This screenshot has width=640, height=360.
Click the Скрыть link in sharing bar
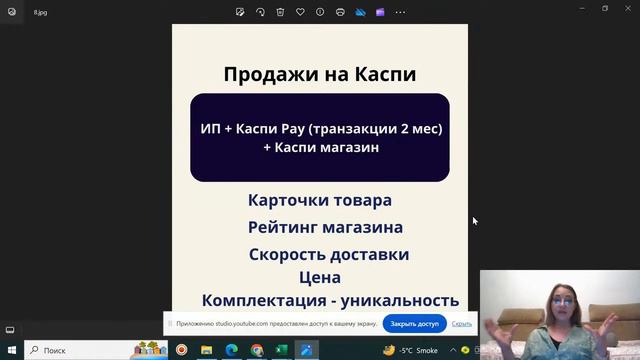(x=462, y=324)
